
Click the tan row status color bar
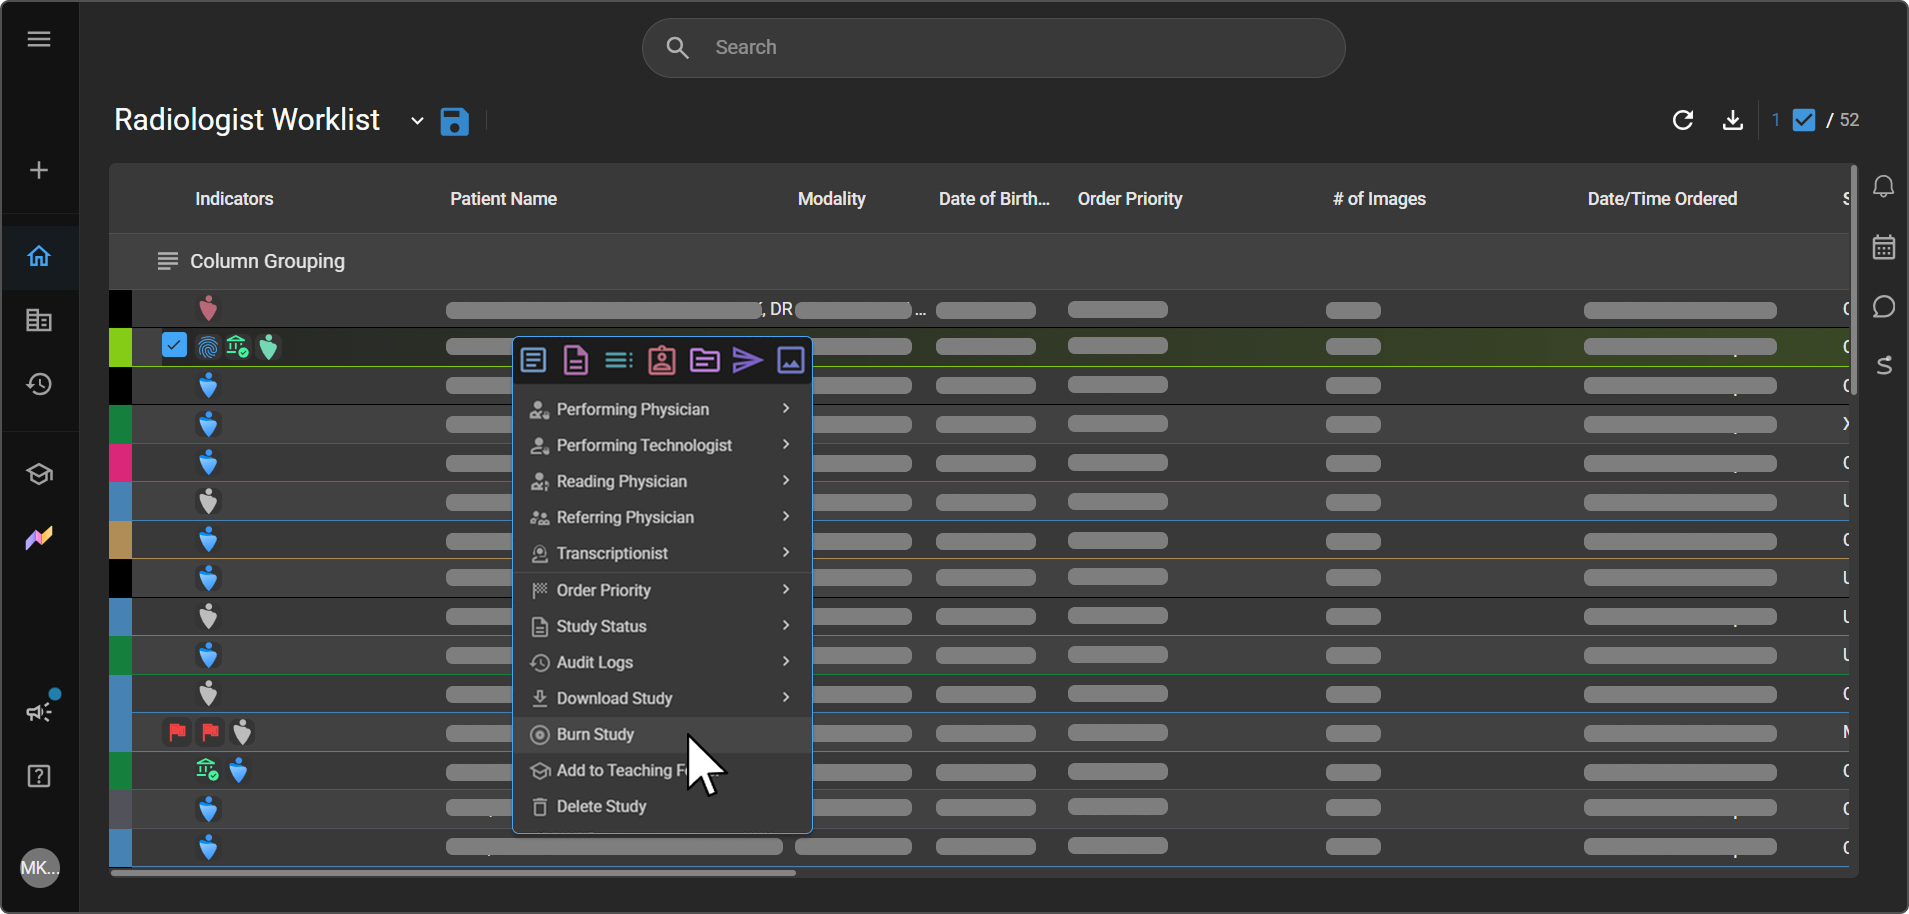pos(120,540)
